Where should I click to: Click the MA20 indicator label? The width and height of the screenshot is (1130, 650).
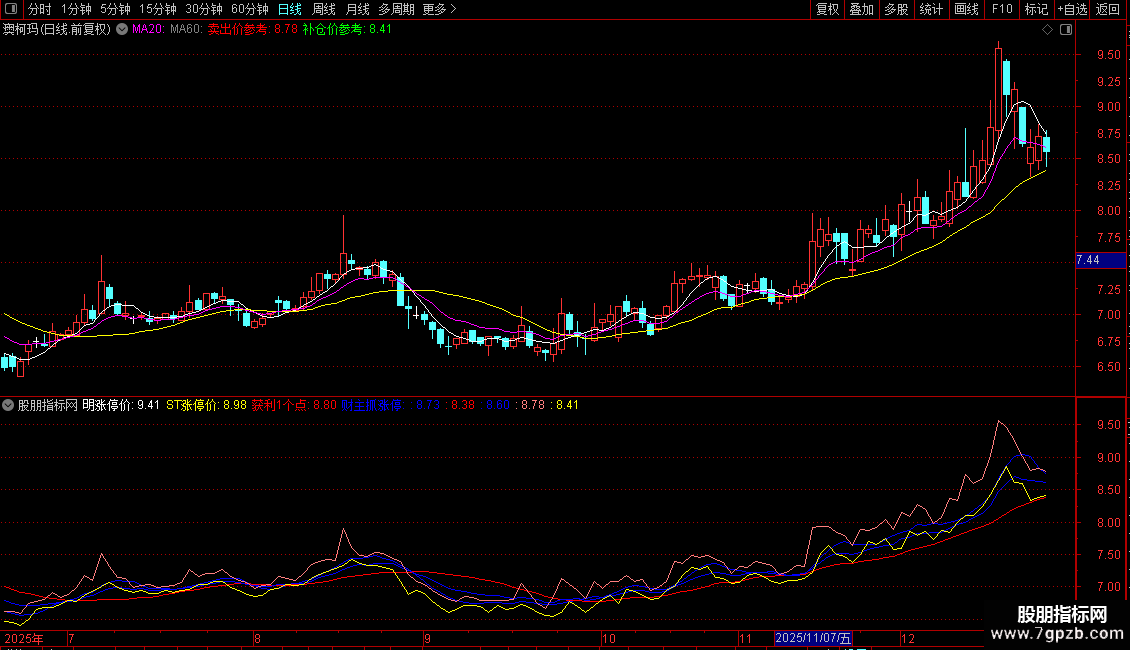coord(148,30)
